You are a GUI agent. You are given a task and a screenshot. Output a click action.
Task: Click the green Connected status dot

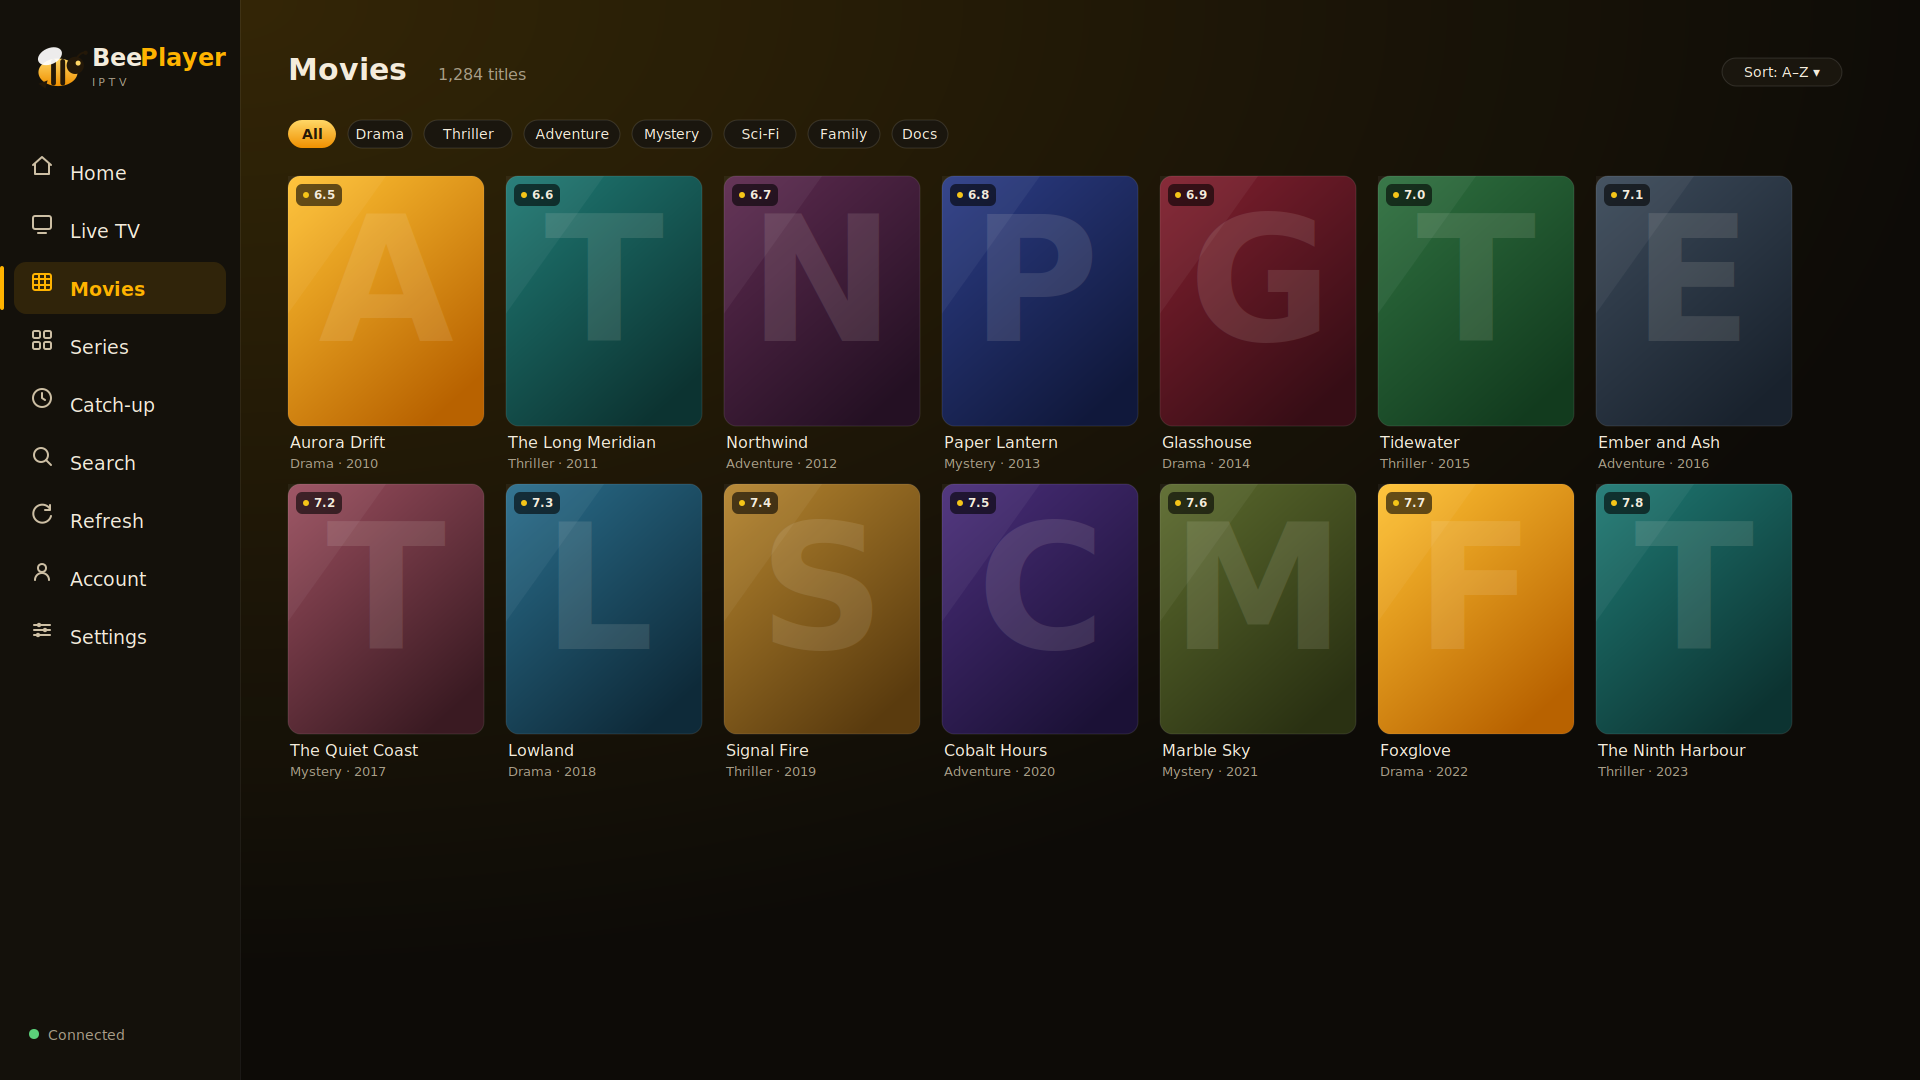pyautogui.click(x=34, y=1034)
